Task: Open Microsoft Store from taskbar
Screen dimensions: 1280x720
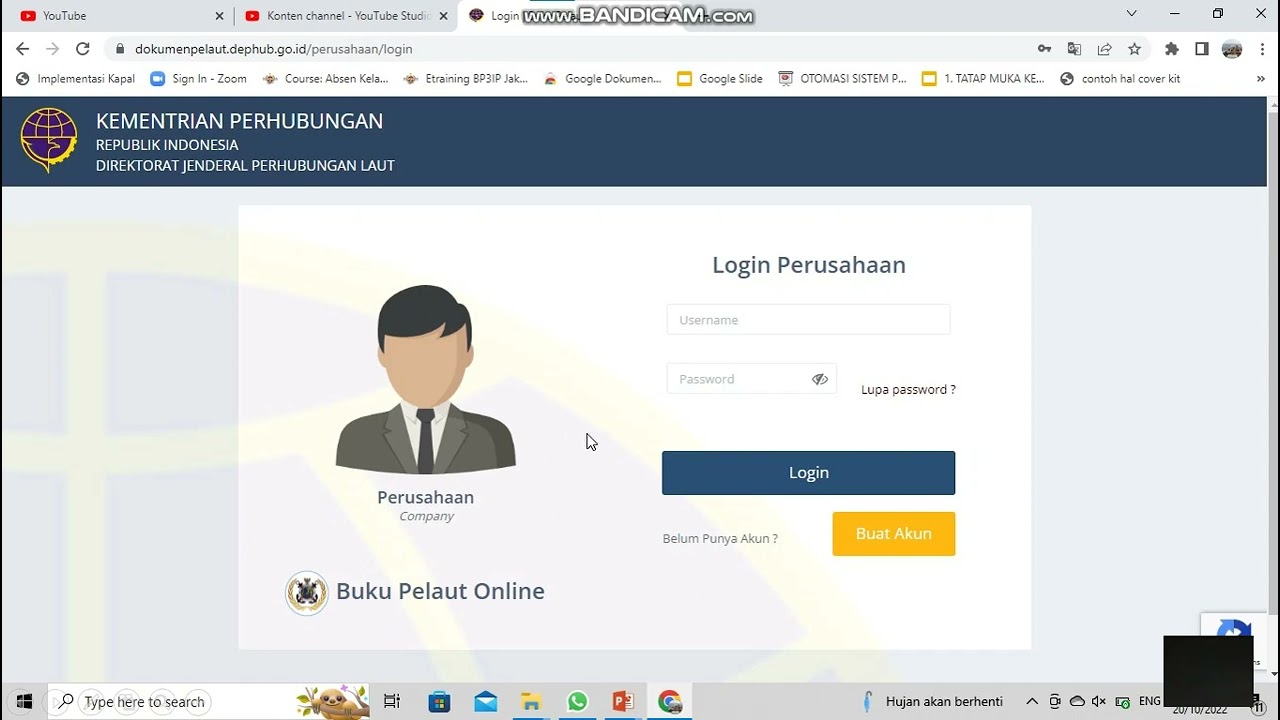Action: pyautogui.click(x=439, y=701)
